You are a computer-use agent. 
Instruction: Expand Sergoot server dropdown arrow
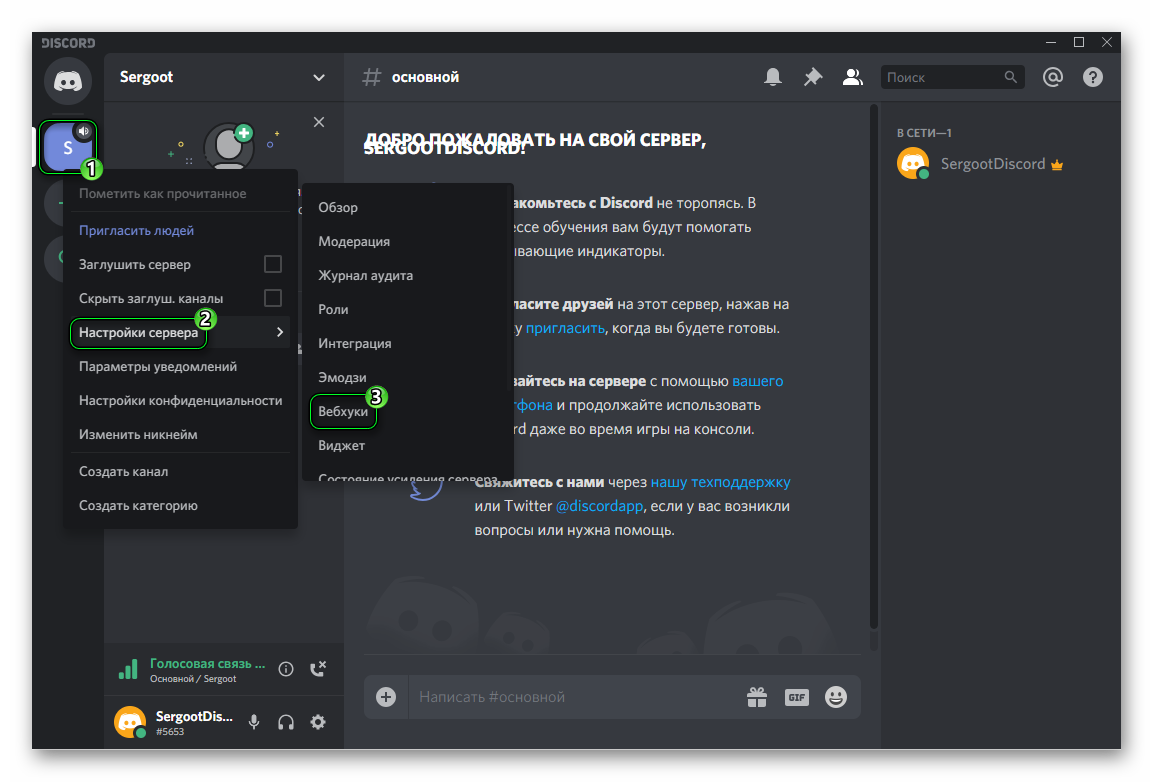(318, 77)
